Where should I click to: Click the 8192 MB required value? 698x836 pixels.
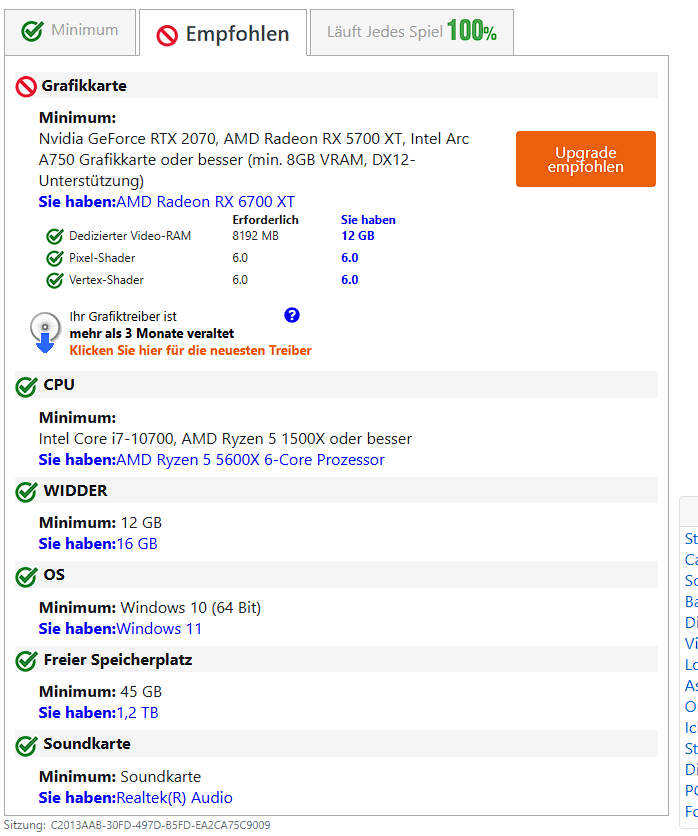click(255, 236)
